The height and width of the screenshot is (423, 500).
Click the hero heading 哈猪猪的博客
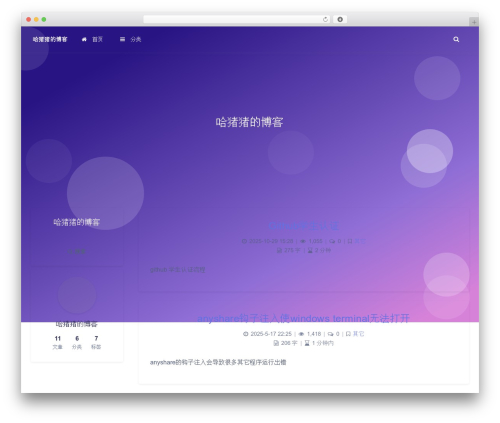[249, 122]
